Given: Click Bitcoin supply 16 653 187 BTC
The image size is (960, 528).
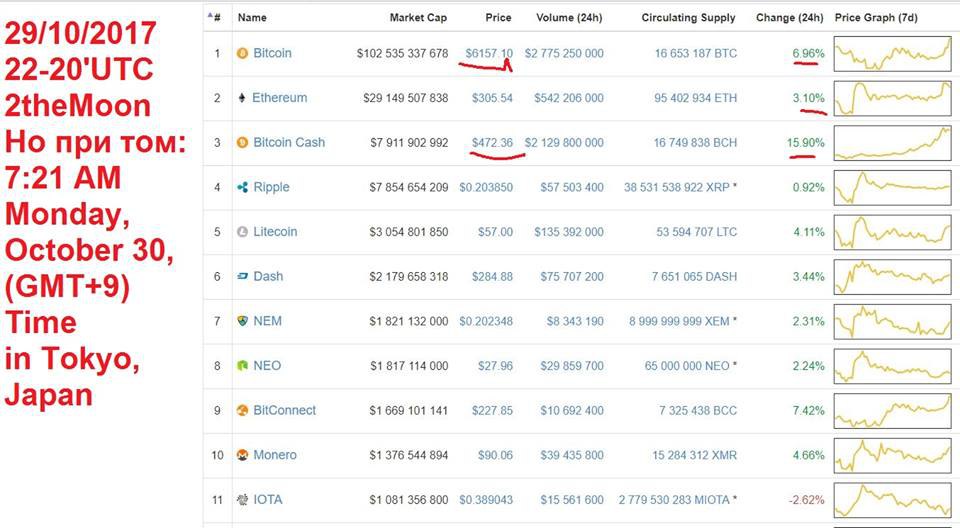Looking at the screenshot, I should (x=696, y=53).
